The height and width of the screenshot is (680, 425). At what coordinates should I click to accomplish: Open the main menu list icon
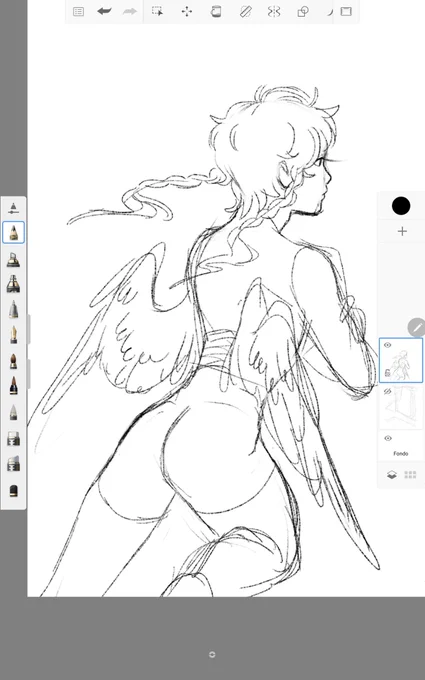click(x=78, y=12)
